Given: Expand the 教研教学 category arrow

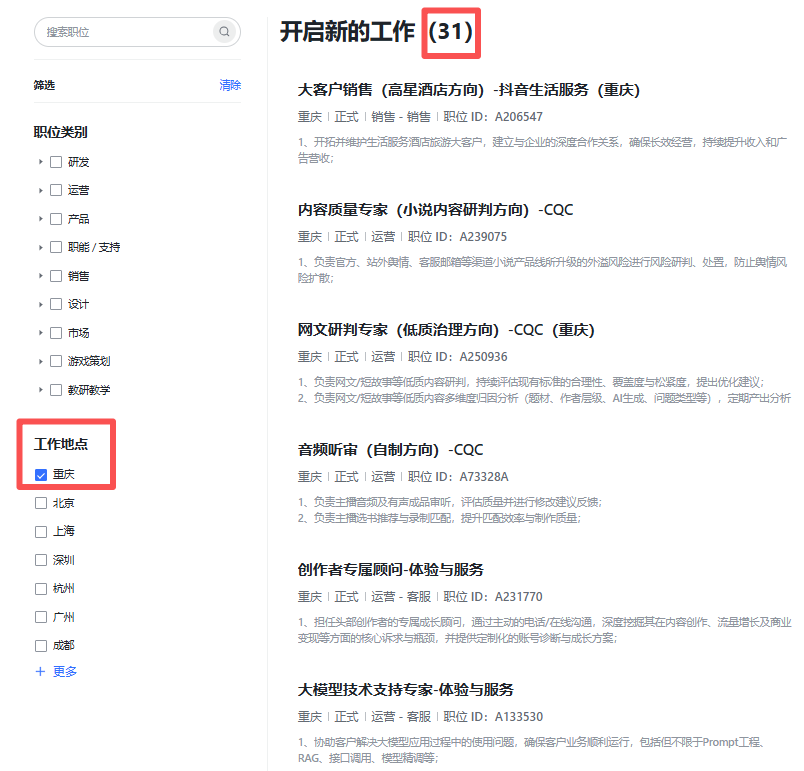Looking at the screenshot, I should click(x=41, y=390).
